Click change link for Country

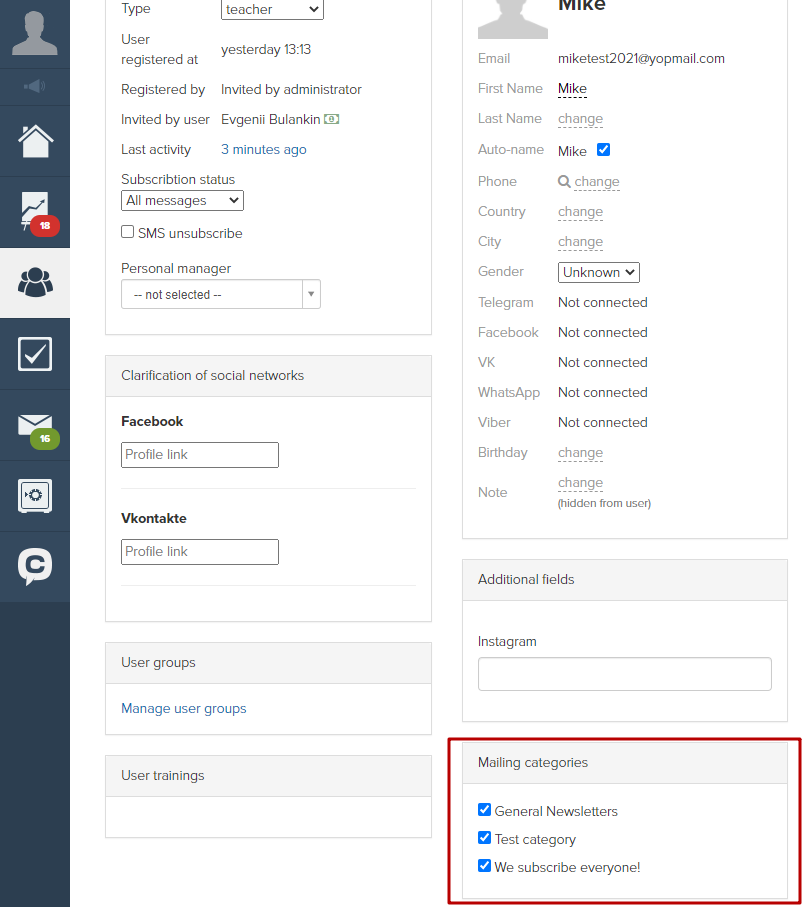580,212
